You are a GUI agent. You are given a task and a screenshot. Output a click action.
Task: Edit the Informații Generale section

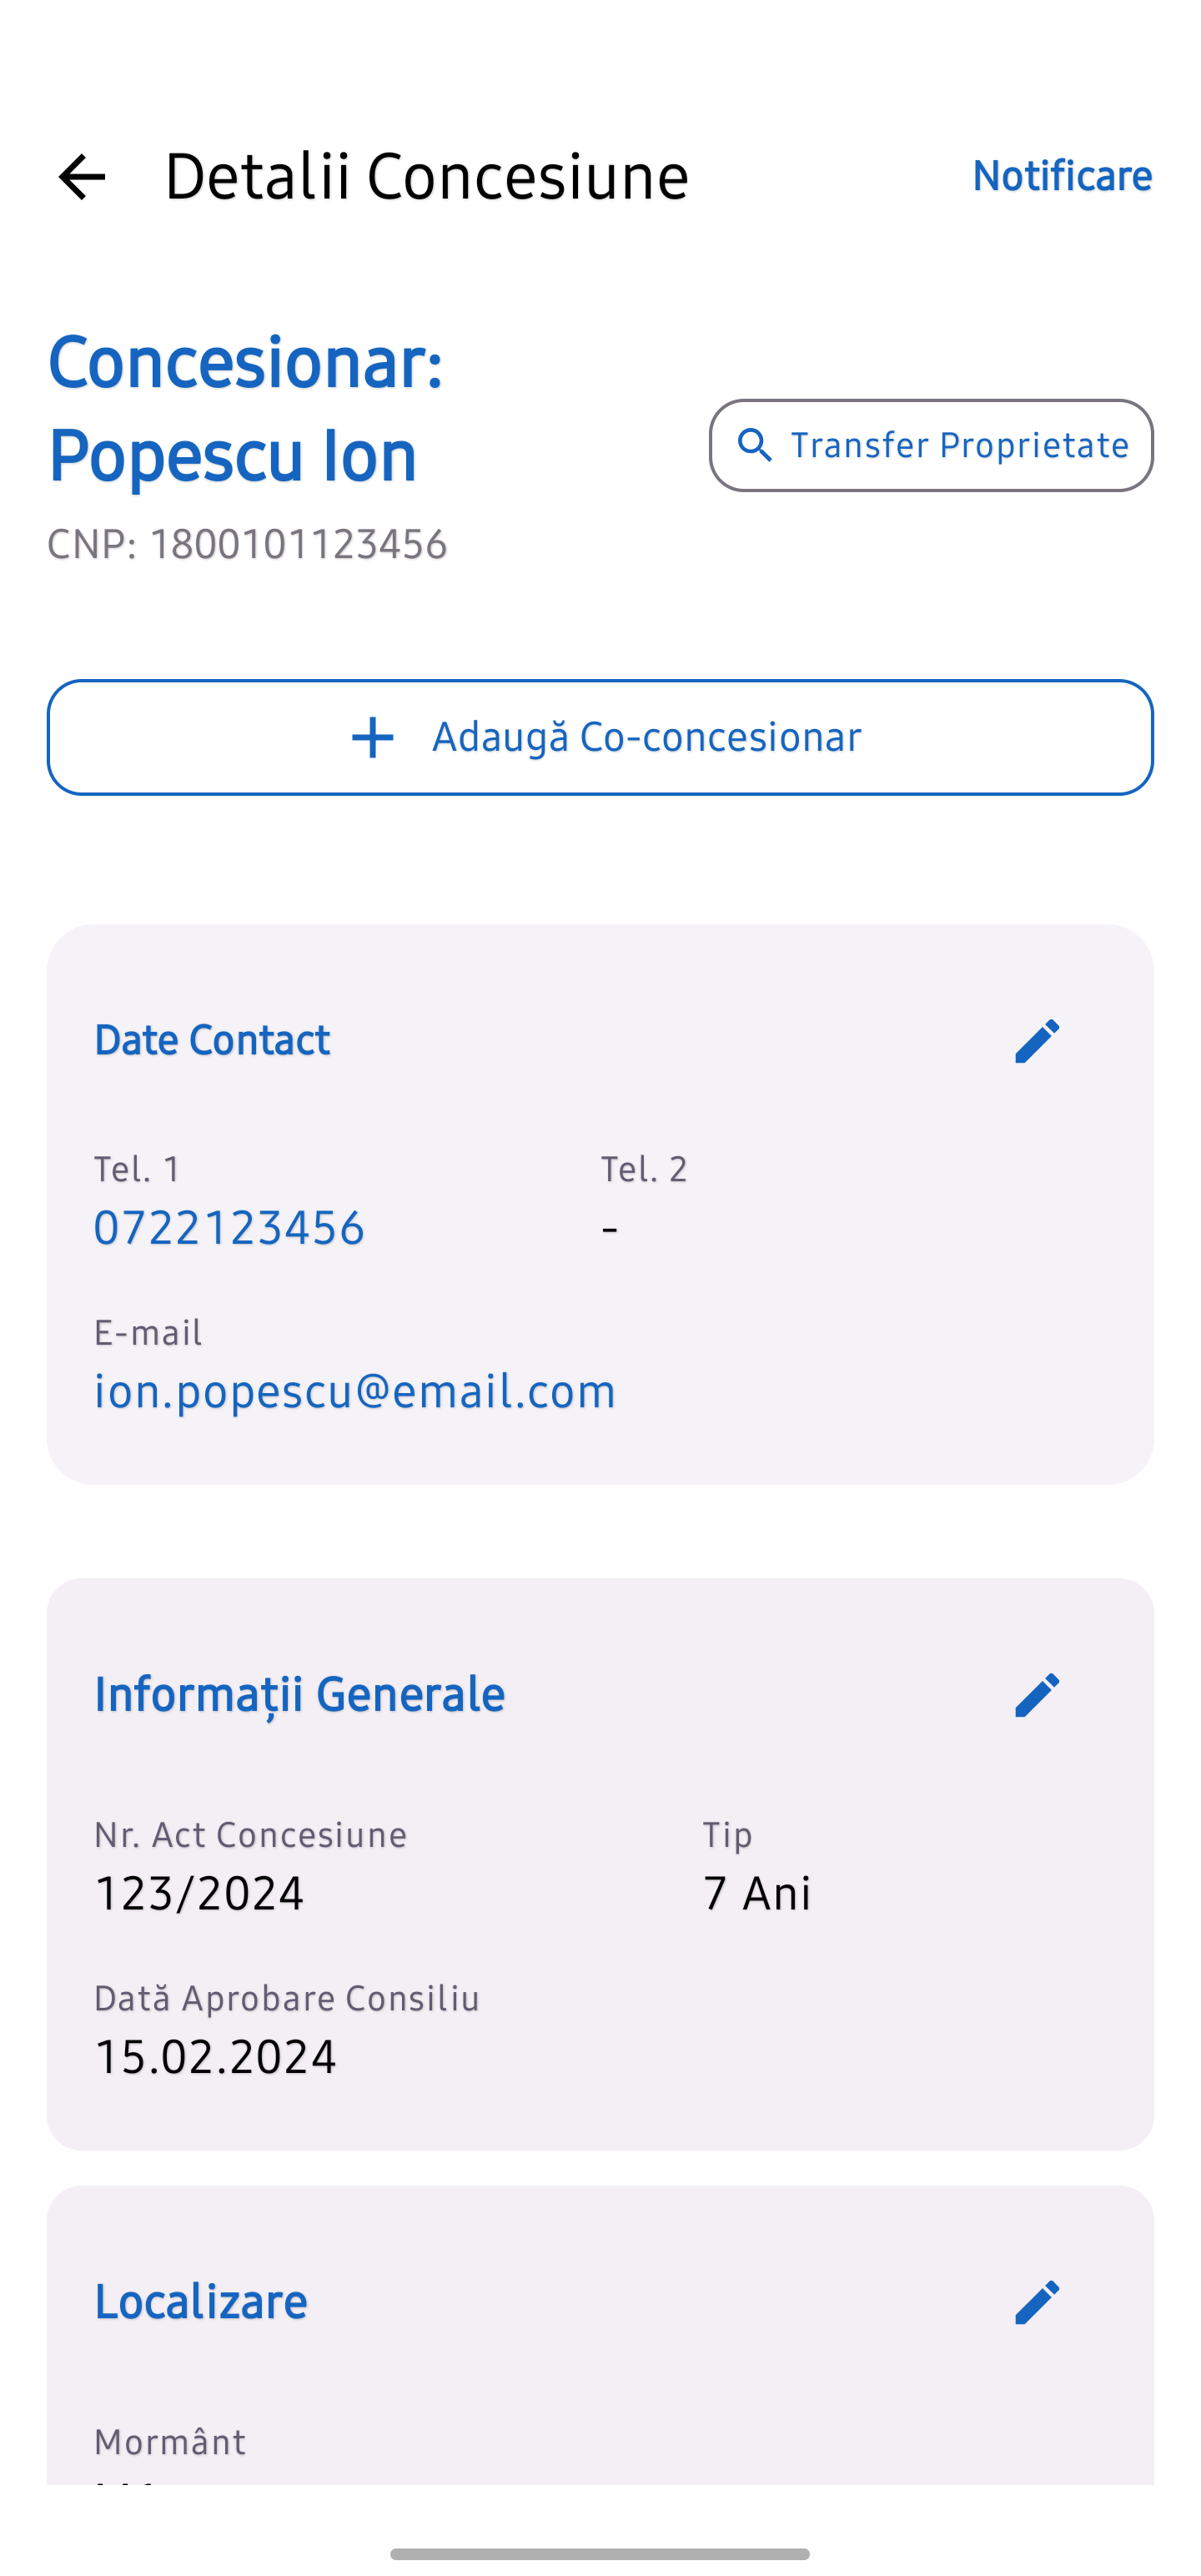1037,1695
